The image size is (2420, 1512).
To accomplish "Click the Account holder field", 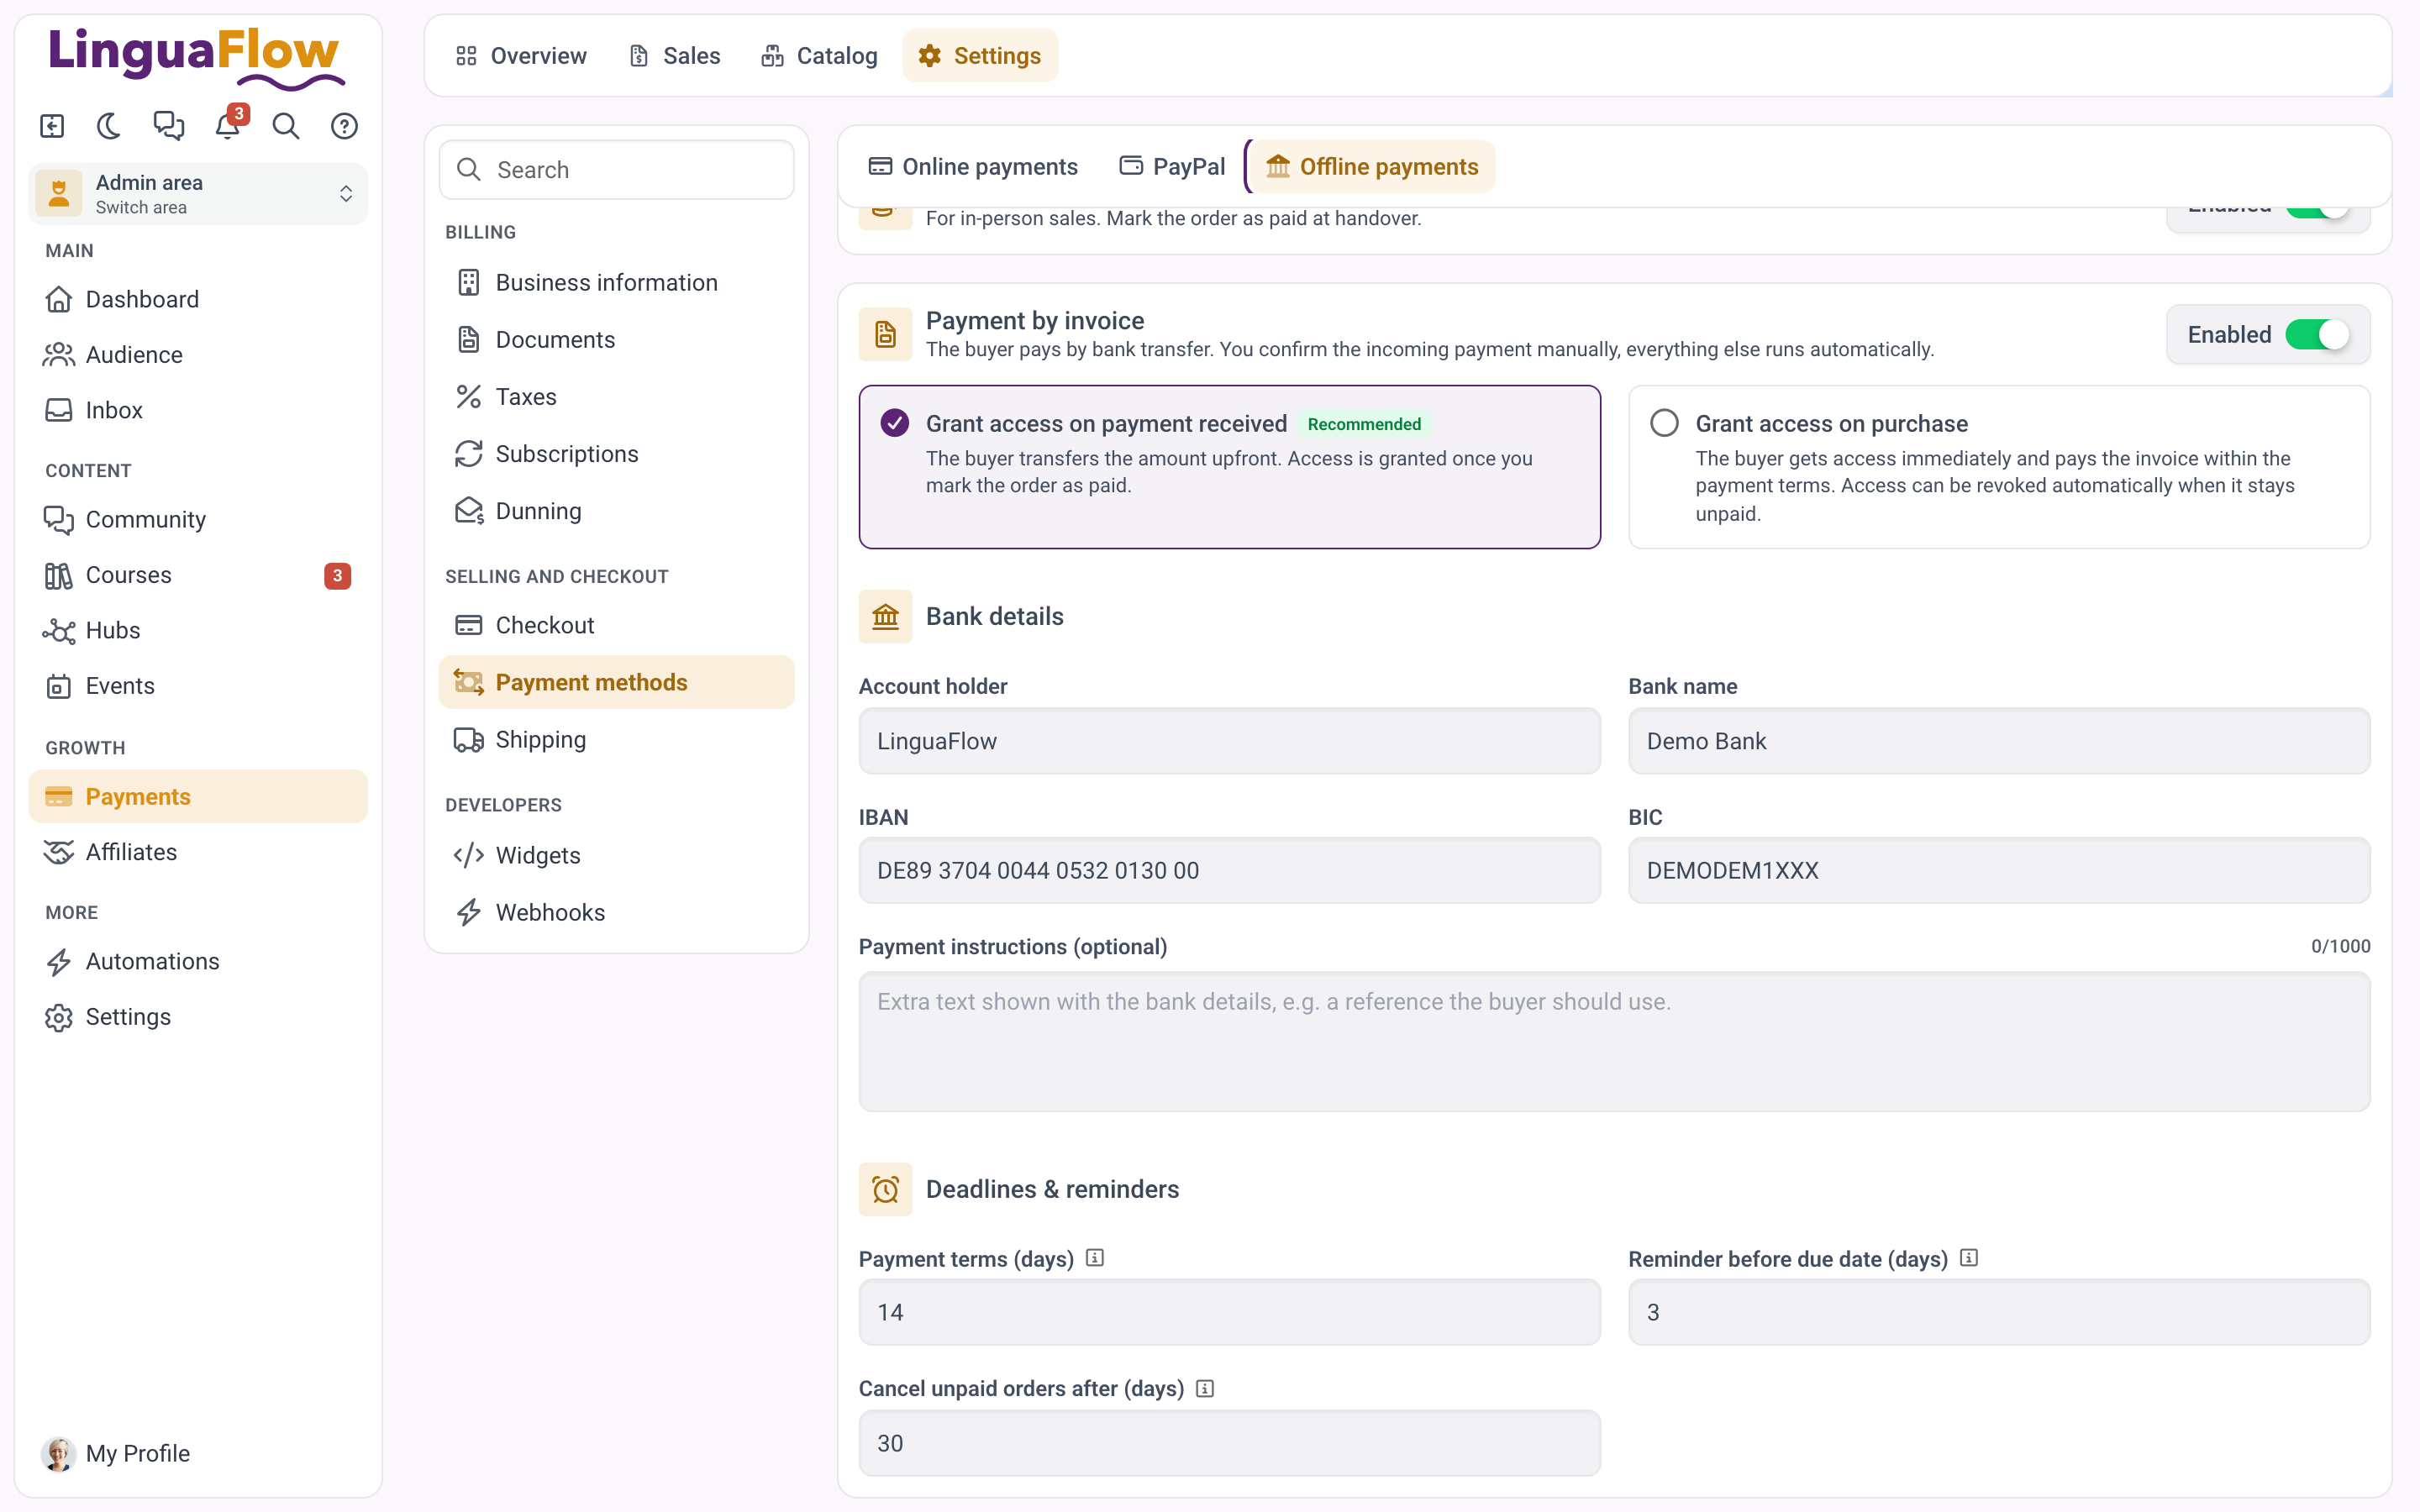I will (x=1229, y=741).
